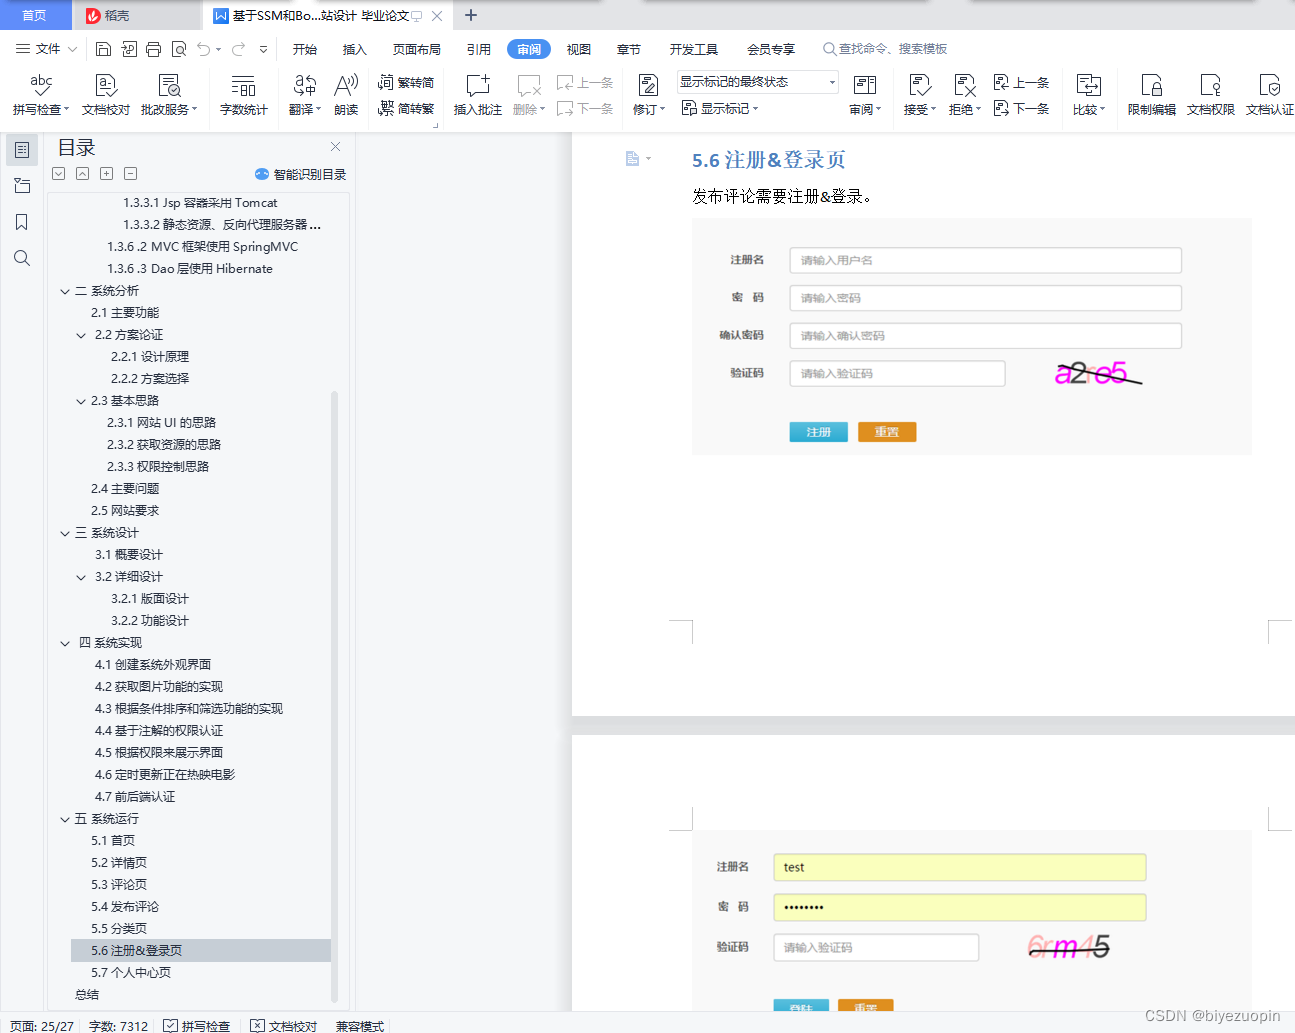1295x1033 pixels.
Task: Undo the last action
Action: 204,49
